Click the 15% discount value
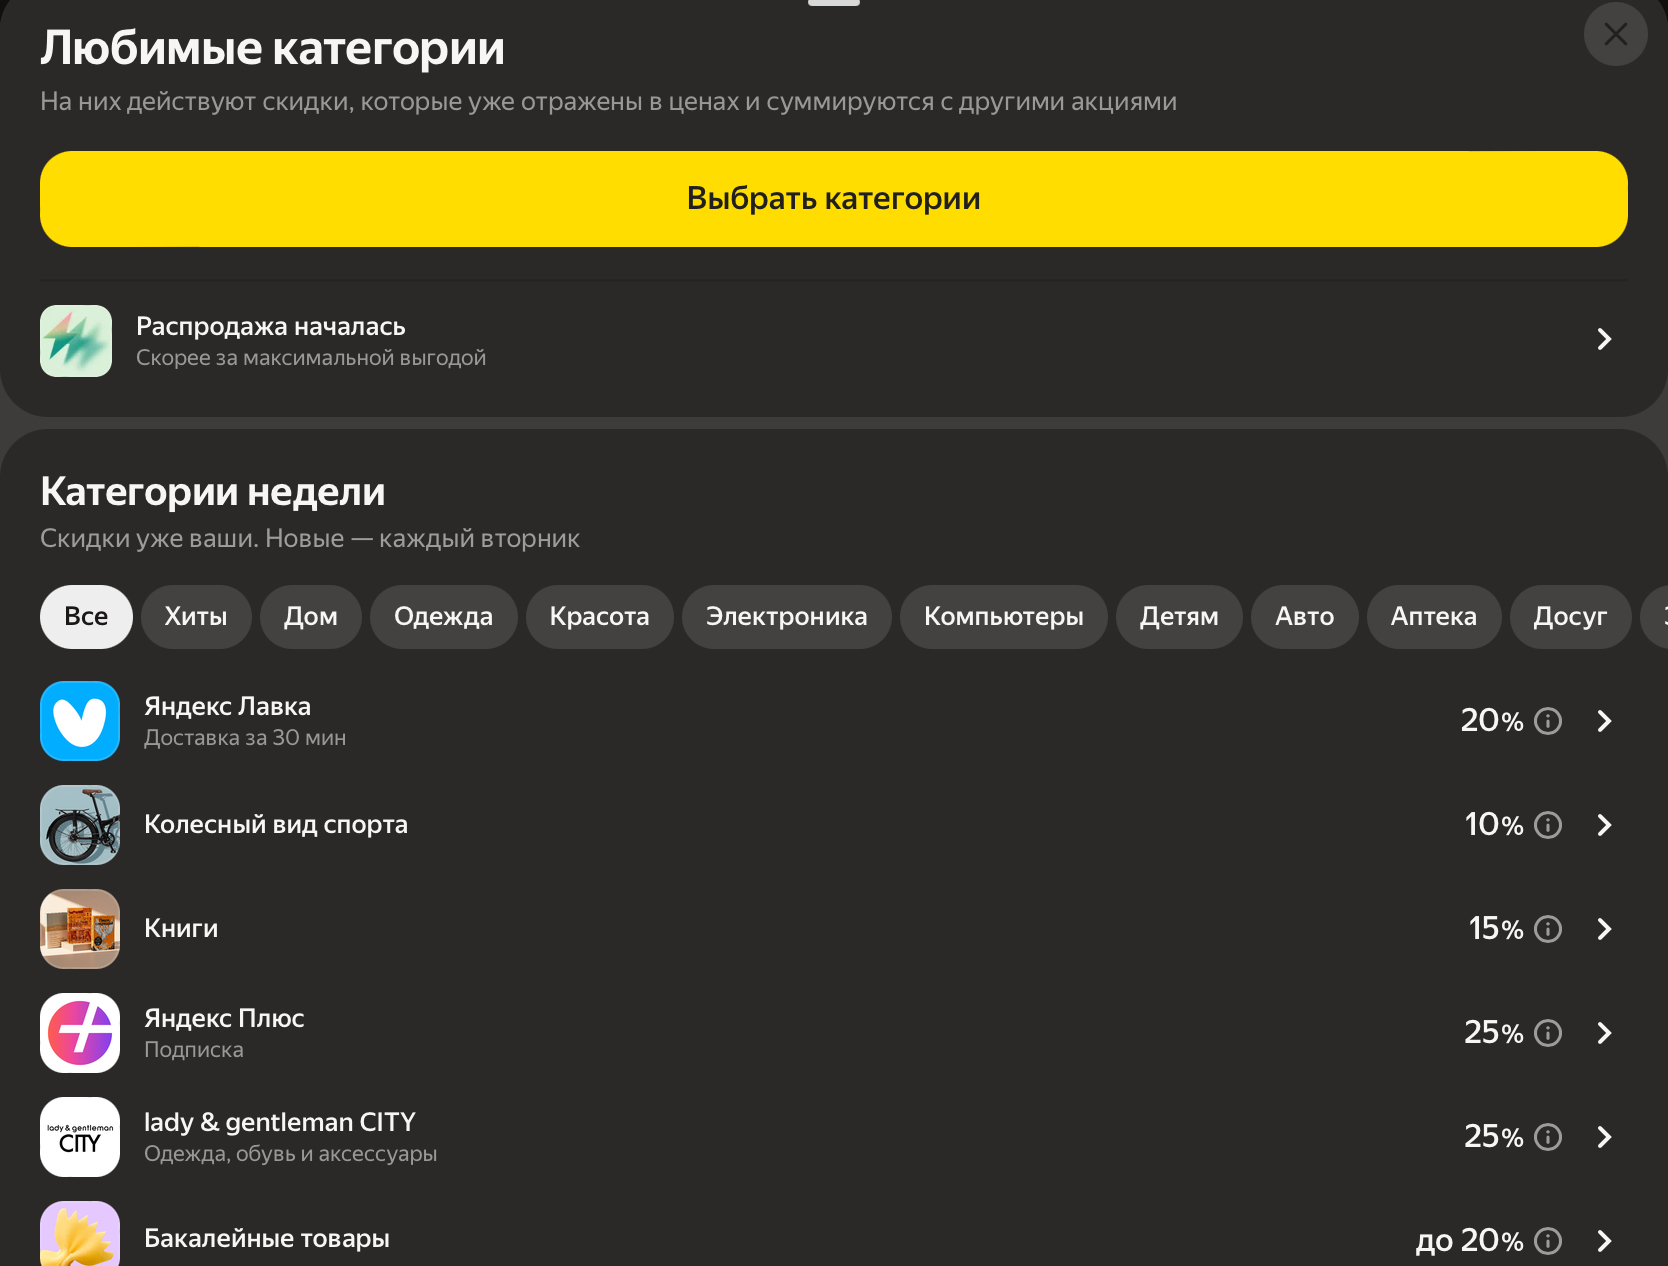The image size is (1668, 1266). click(x=1496, y=929)
